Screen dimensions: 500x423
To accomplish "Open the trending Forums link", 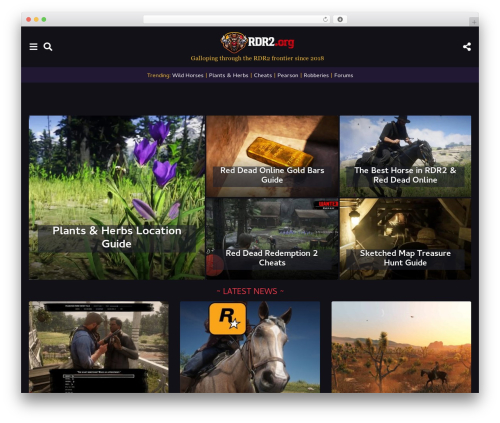I will click(343, 75).
